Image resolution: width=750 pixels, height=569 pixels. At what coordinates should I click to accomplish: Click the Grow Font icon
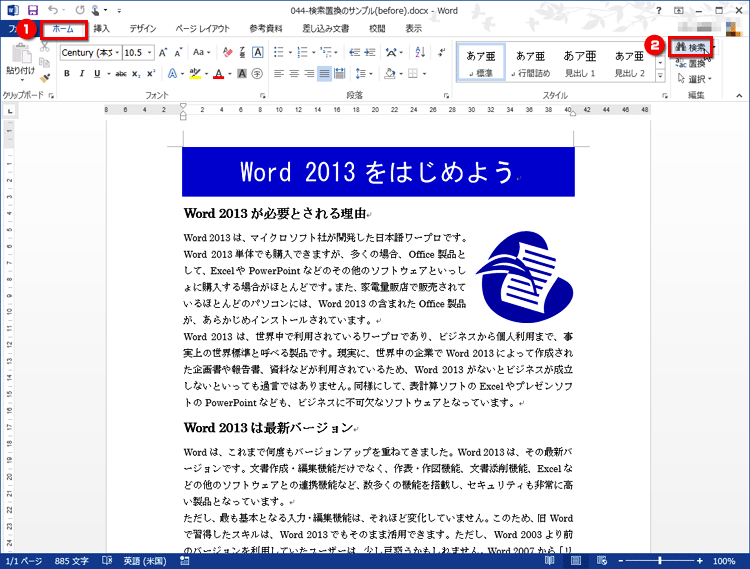pyautogui.click(x=163, y=53)
